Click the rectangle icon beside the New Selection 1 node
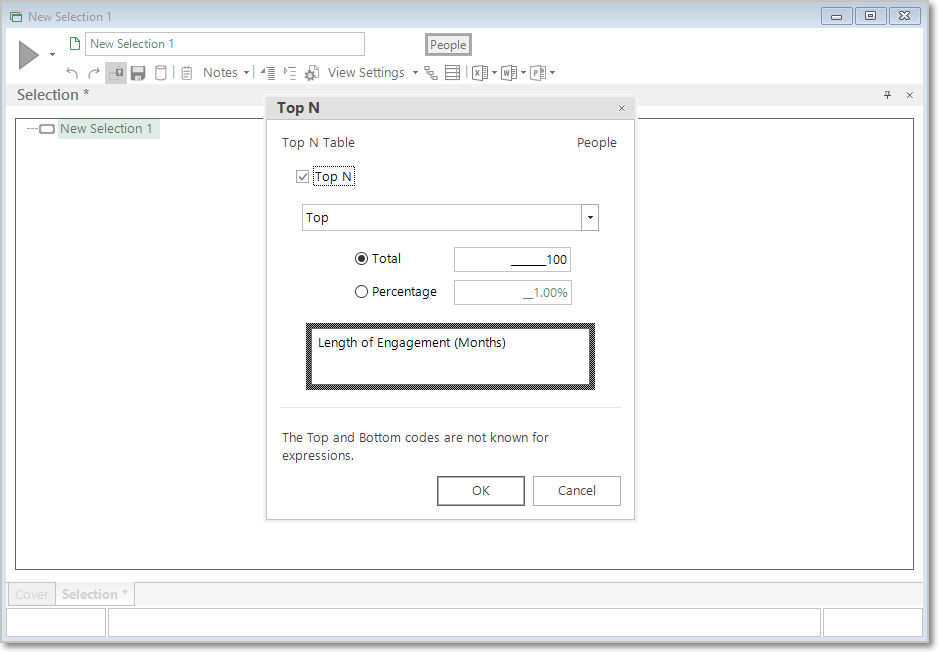Viewport: 938px width, 652px height. 47,129
